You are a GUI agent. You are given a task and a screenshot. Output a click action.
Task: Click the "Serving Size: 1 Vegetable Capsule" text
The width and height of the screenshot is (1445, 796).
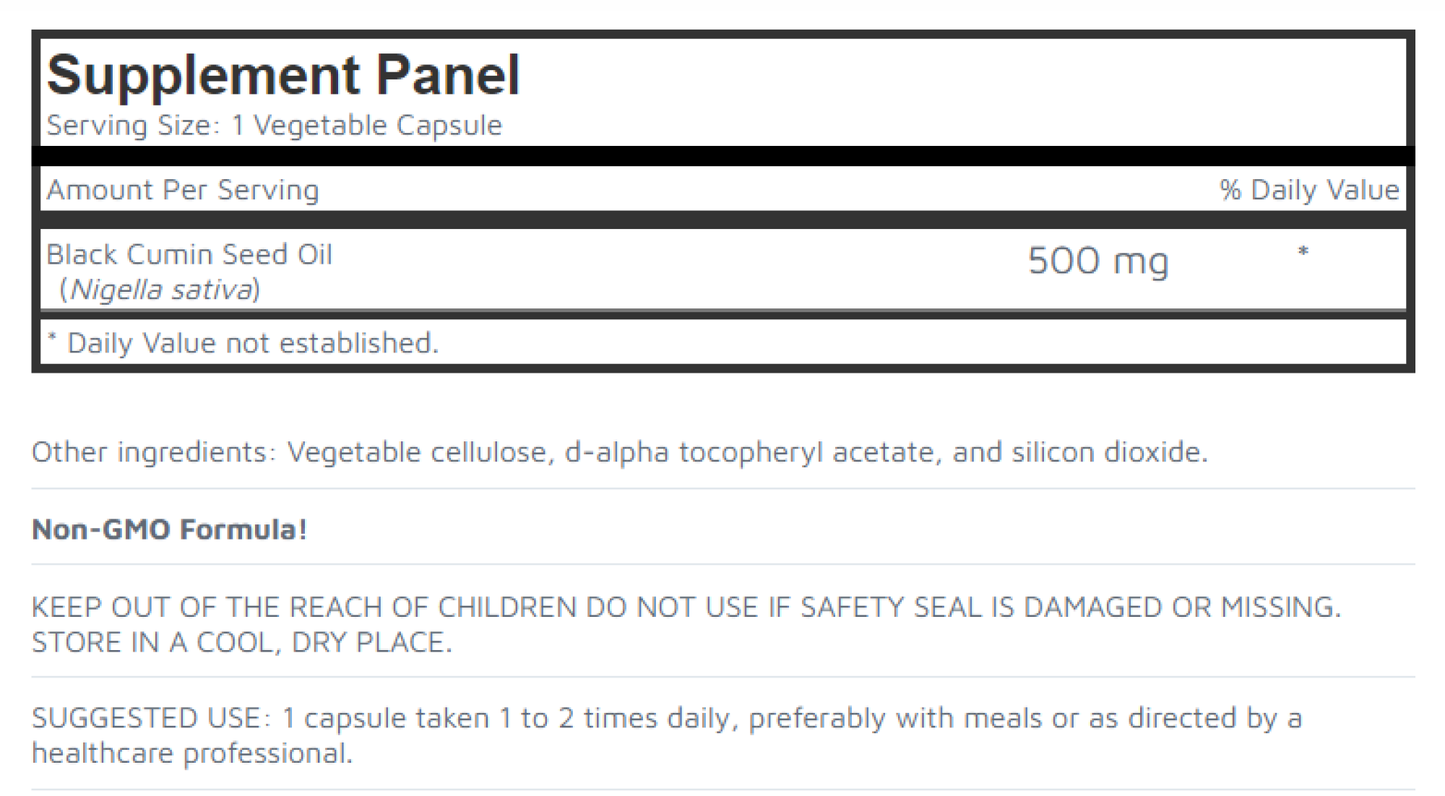click(x=274, y=126)
